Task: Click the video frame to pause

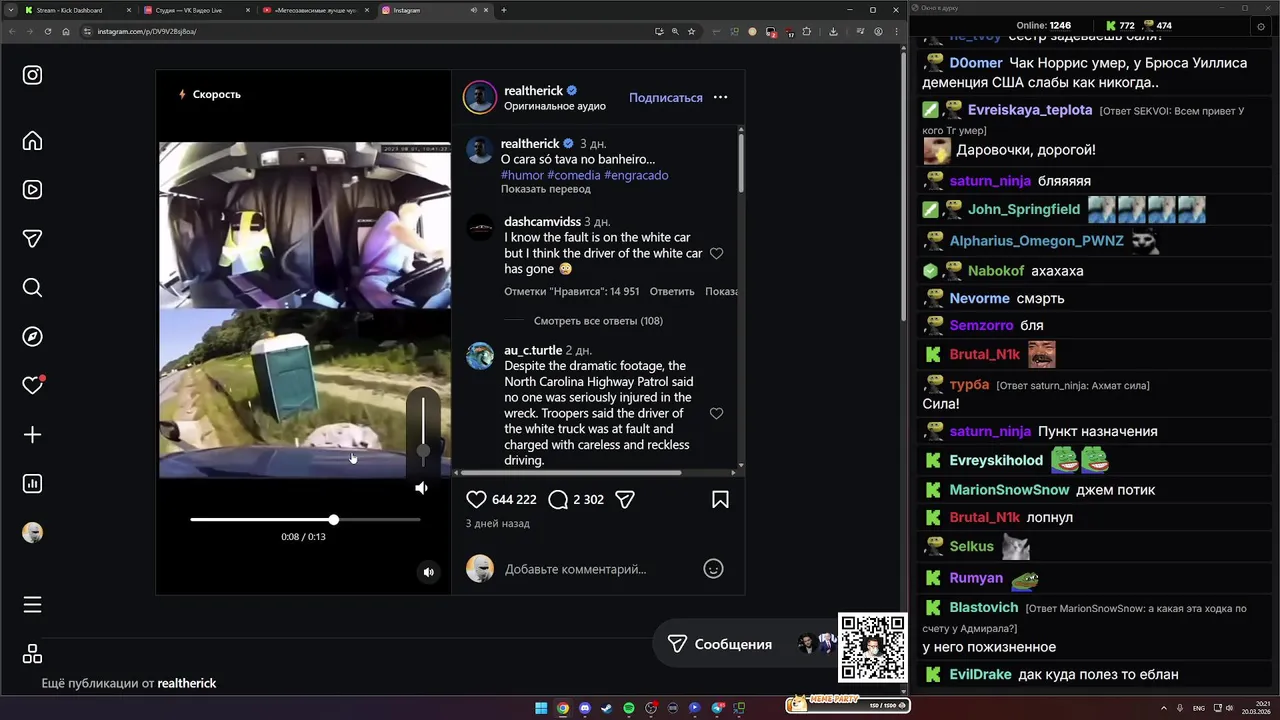Action: [305, 310]
